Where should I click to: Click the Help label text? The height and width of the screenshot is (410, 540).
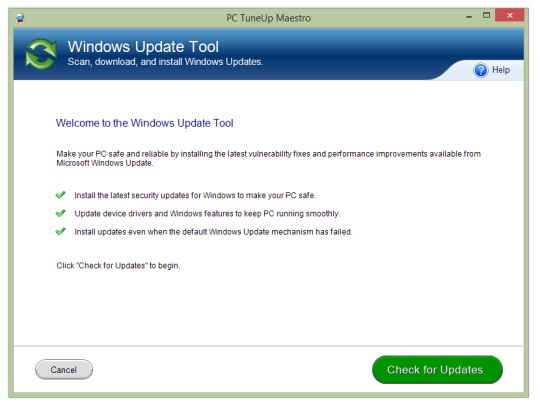(x=501, y=70)
